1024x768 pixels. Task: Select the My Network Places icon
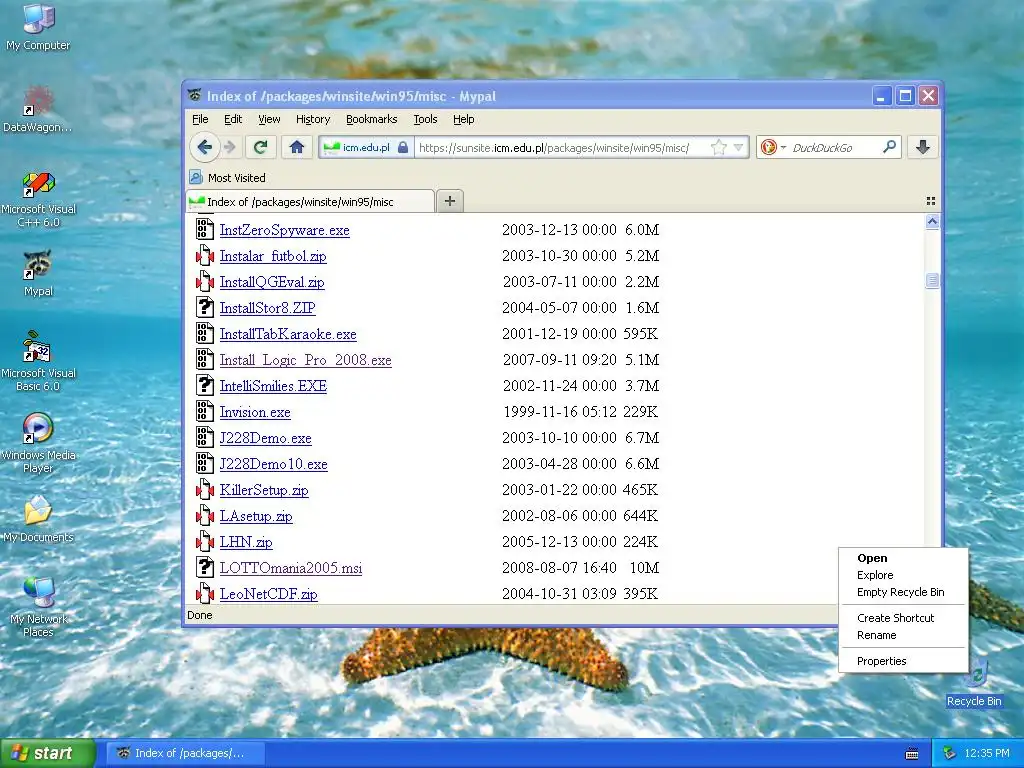(x=38, y=607)
